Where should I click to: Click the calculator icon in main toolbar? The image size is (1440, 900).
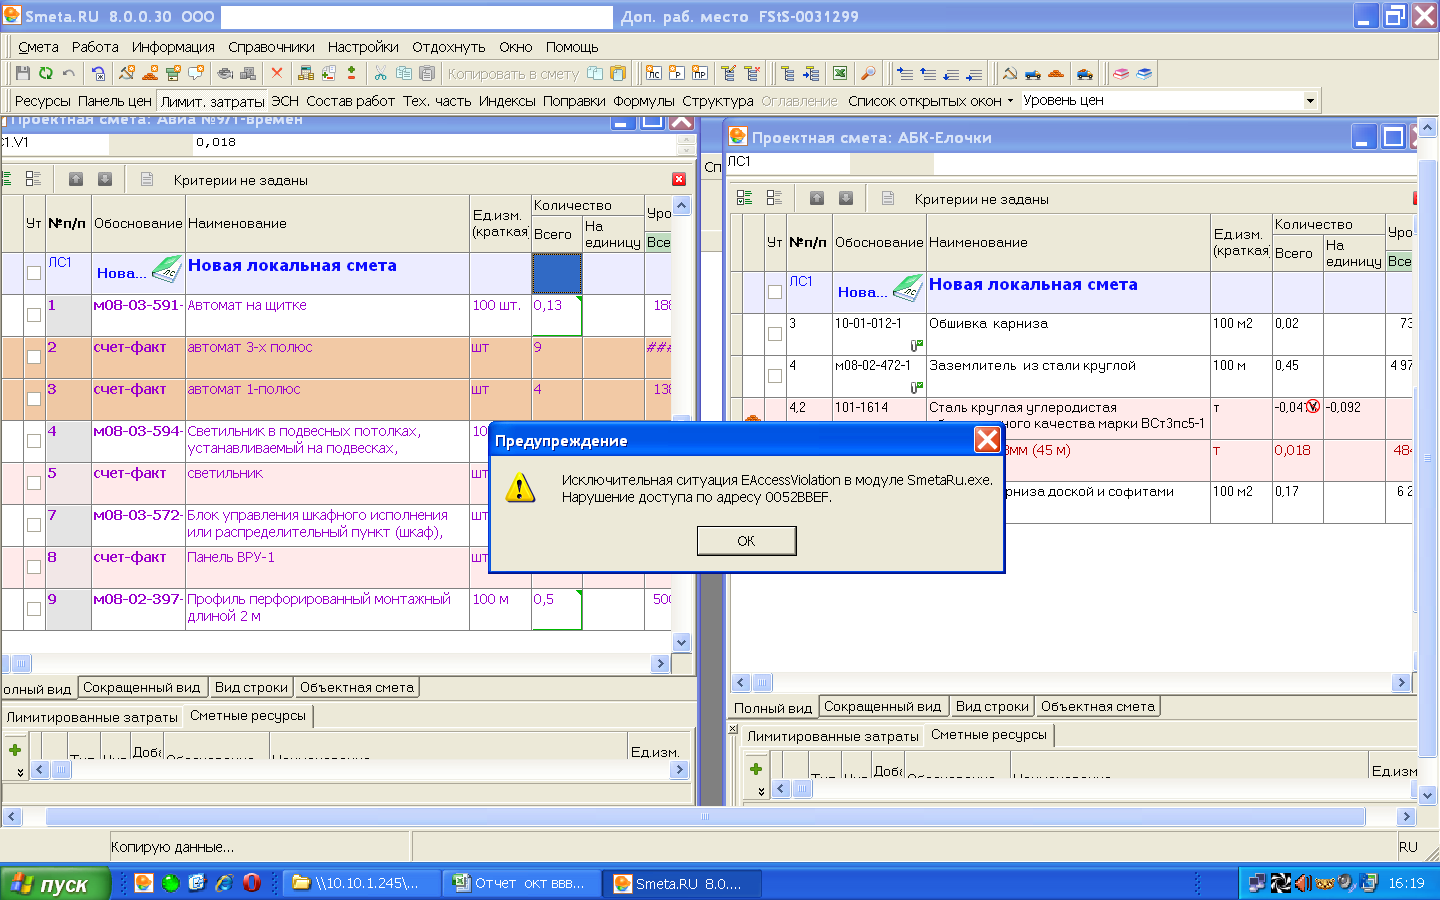pyautogui.click(x=306, y=73)
